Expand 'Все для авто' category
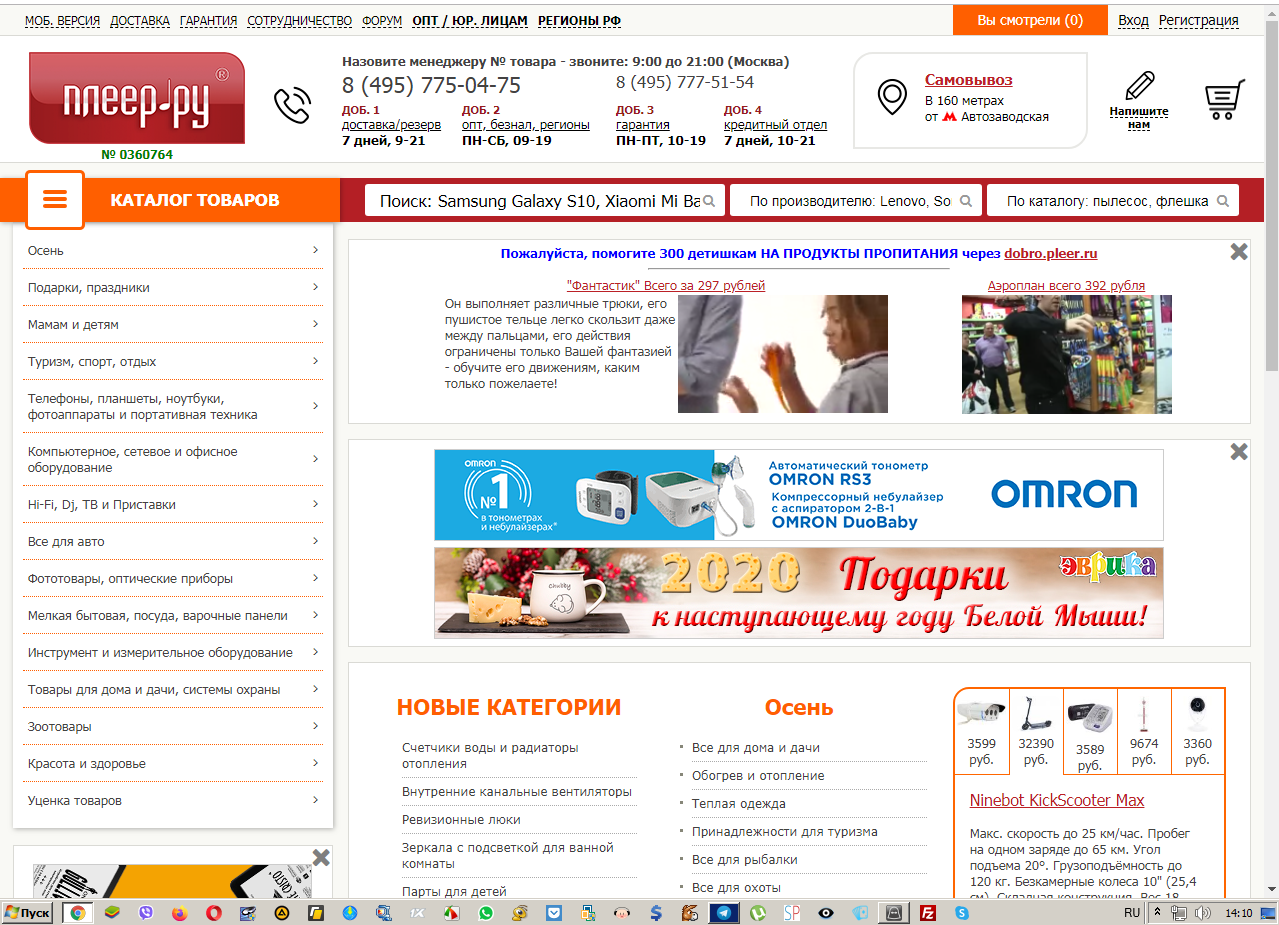1279x925 pixels. click(174, 542)
